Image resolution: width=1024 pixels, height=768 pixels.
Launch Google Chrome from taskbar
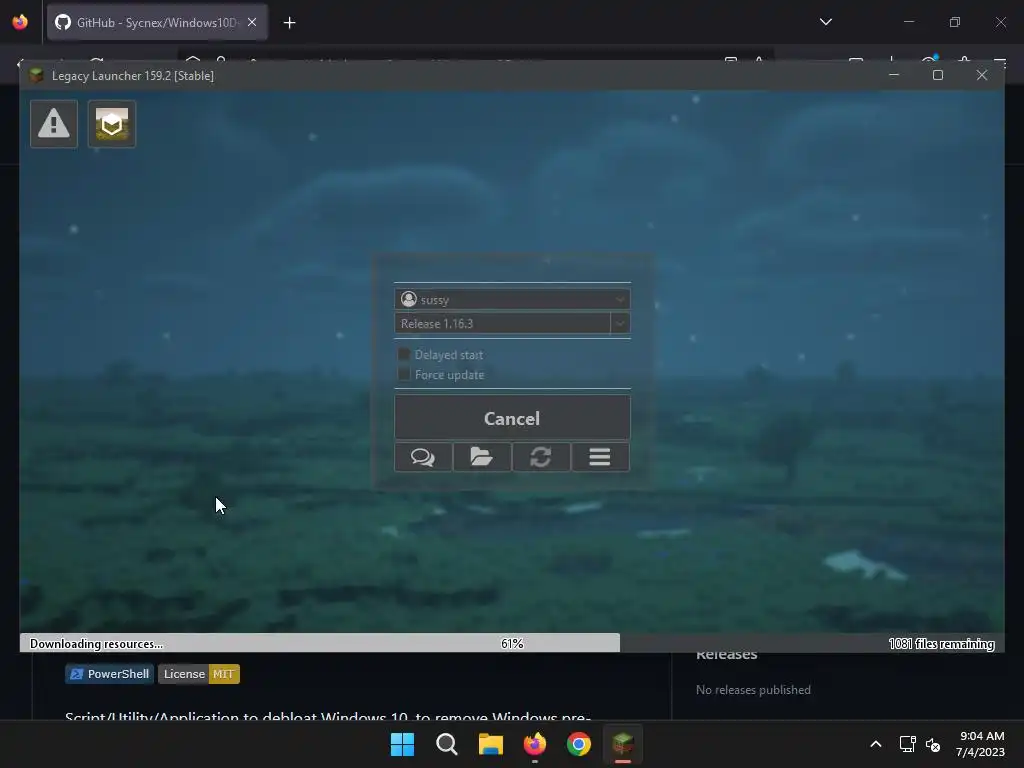(x=579, y=744)
